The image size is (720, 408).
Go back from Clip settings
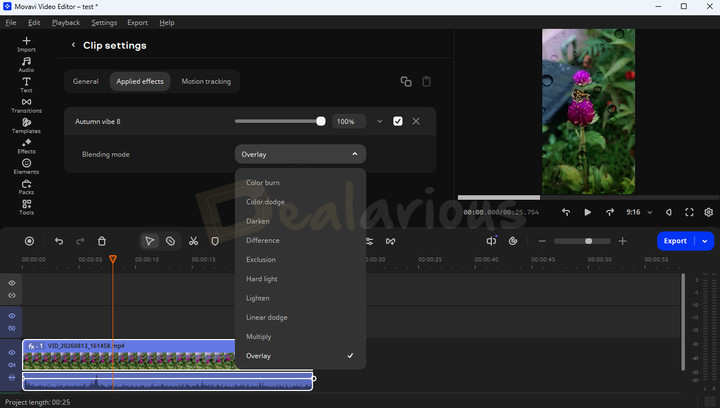[x=73, y=45]
